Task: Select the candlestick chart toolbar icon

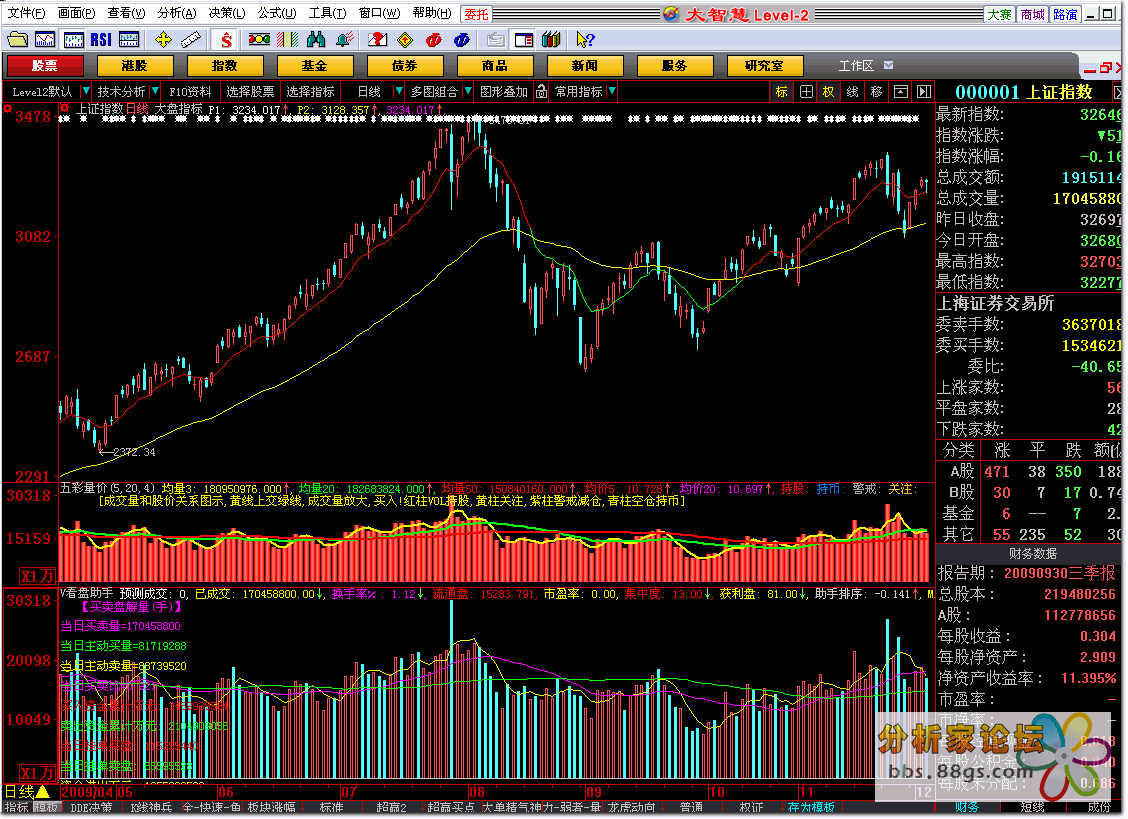Action: [73, 40]
